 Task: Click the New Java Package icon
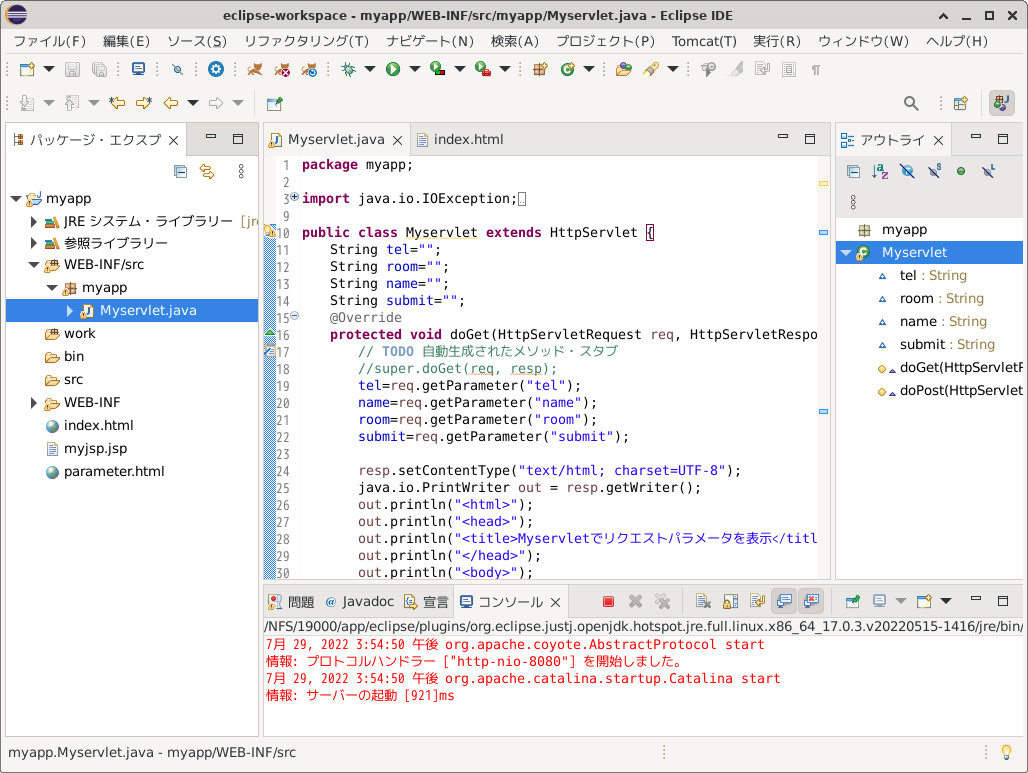[x=540, y=69]
